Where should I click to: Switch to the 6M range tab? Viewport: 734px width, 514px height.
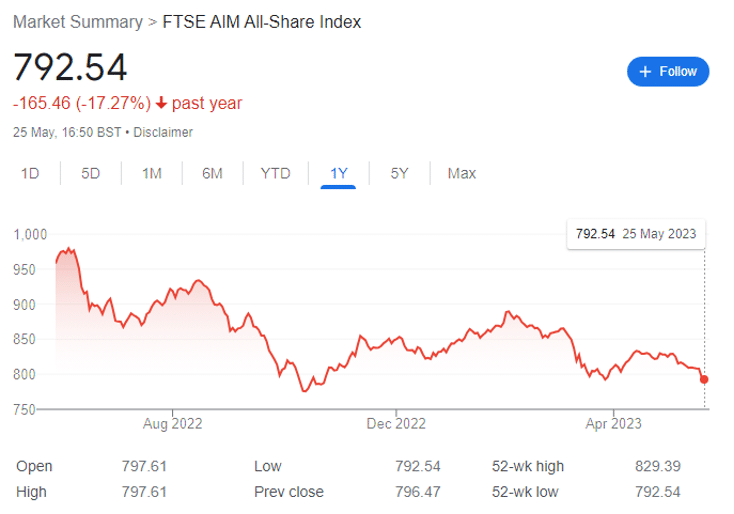tap(212, 174)
